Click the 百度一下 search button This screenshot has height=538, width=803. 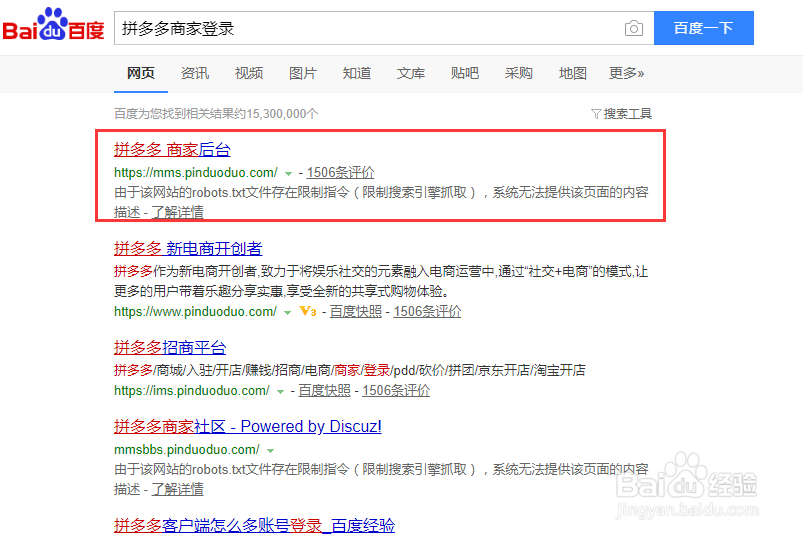point(704,28)
